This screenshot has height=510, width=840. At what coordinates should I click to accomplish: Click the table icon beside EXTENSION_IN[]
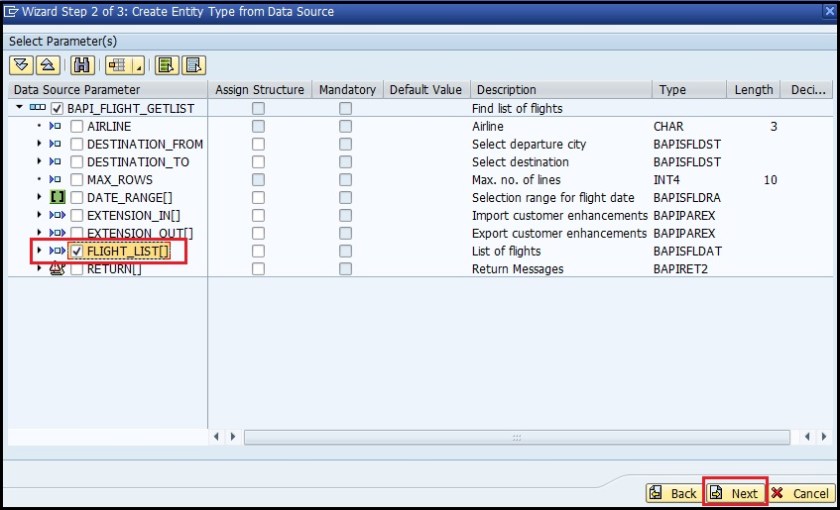tap(57, 215)
